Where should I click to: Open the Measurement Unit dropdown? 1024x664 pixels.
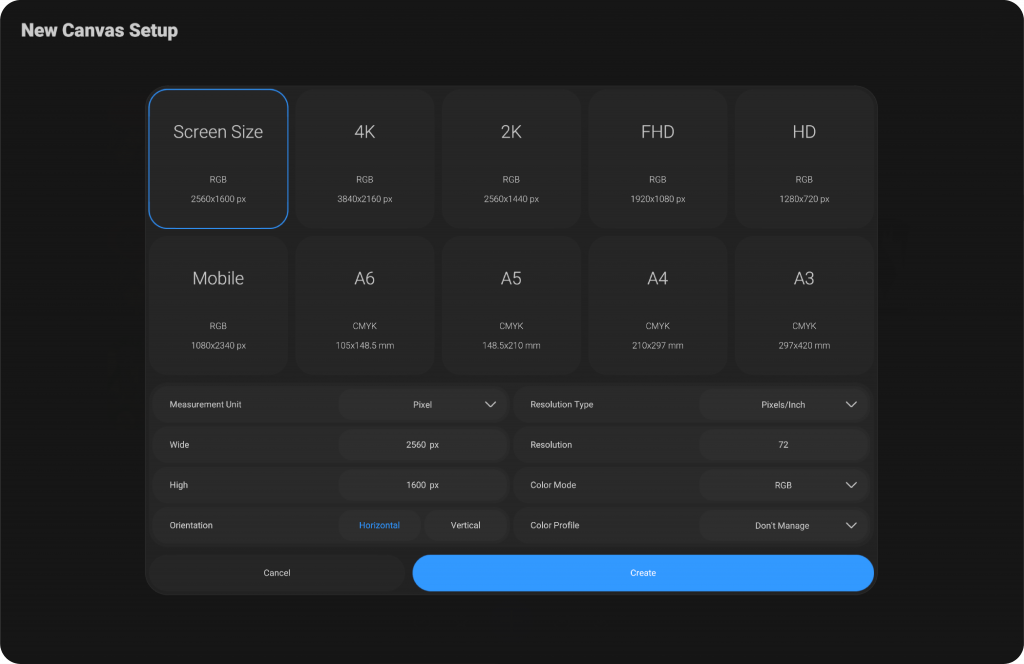(x=423, y=405)
